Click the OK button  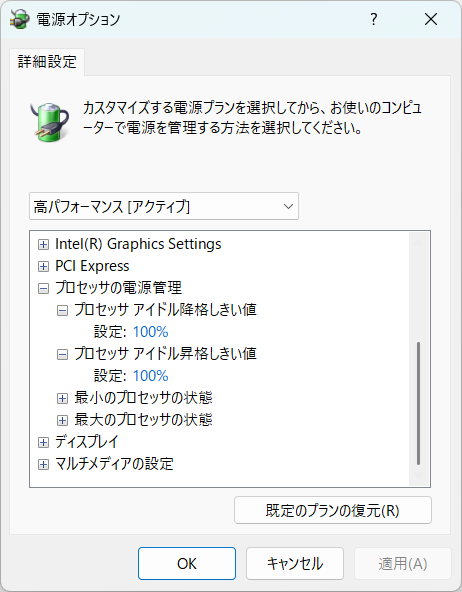[187, 563]
